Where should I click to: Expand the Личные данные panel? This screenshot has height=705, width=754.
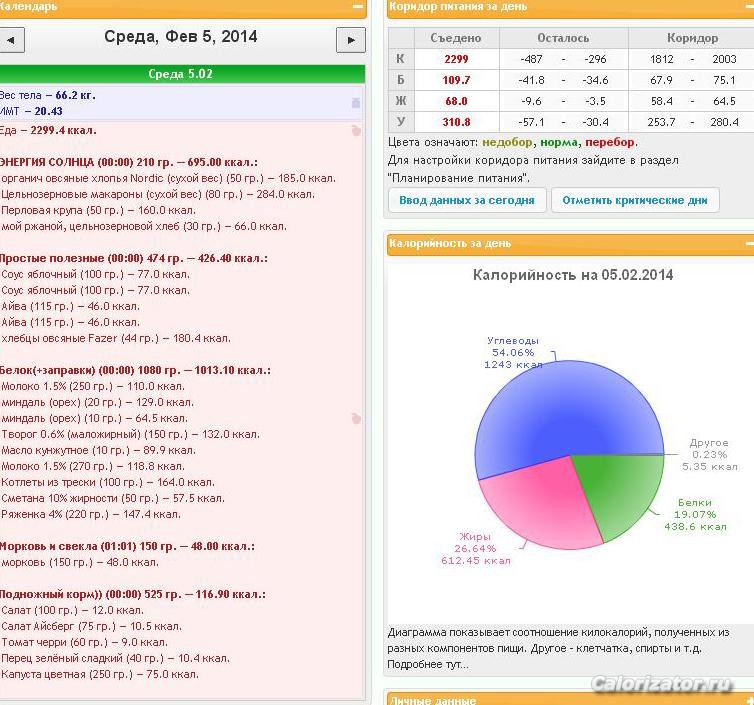tap(749, 700)
